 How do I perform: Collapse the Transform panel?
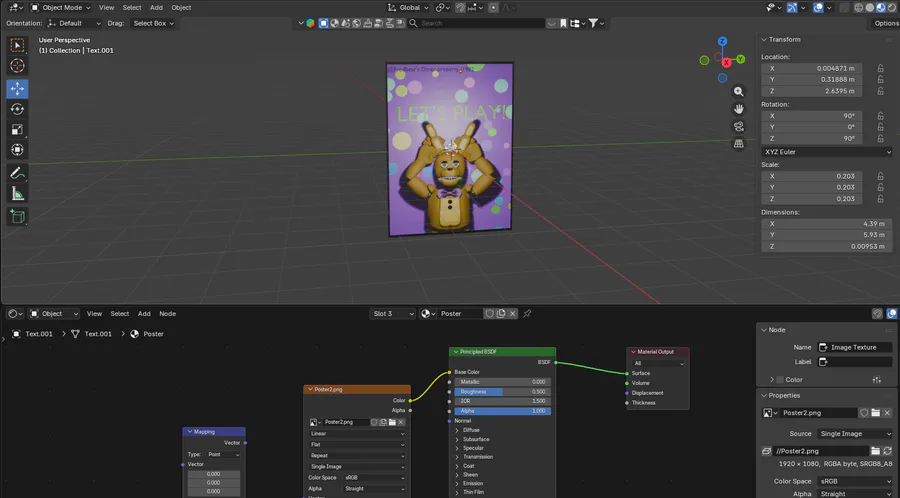coord(764,40)
